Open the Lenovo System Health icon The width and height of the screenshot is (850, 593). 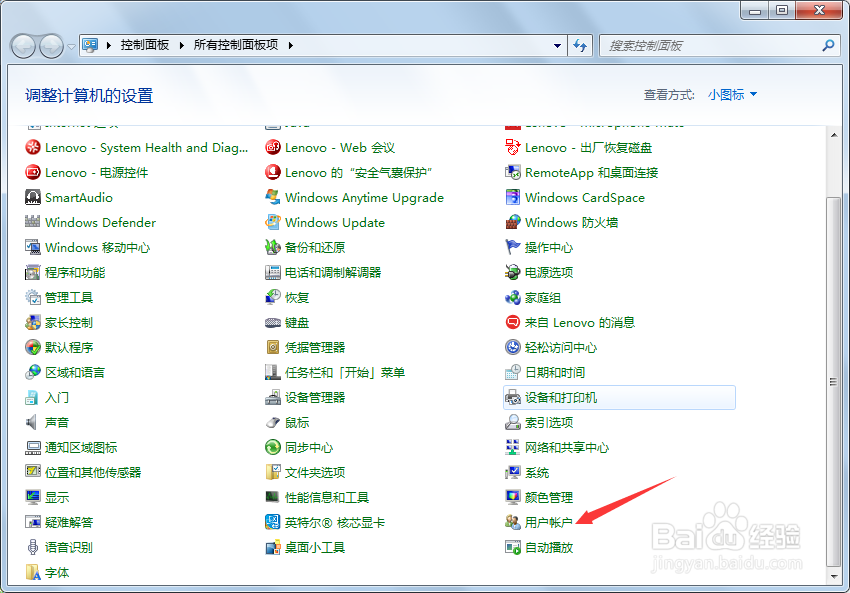pyautogui.click(x=33, y=147)
